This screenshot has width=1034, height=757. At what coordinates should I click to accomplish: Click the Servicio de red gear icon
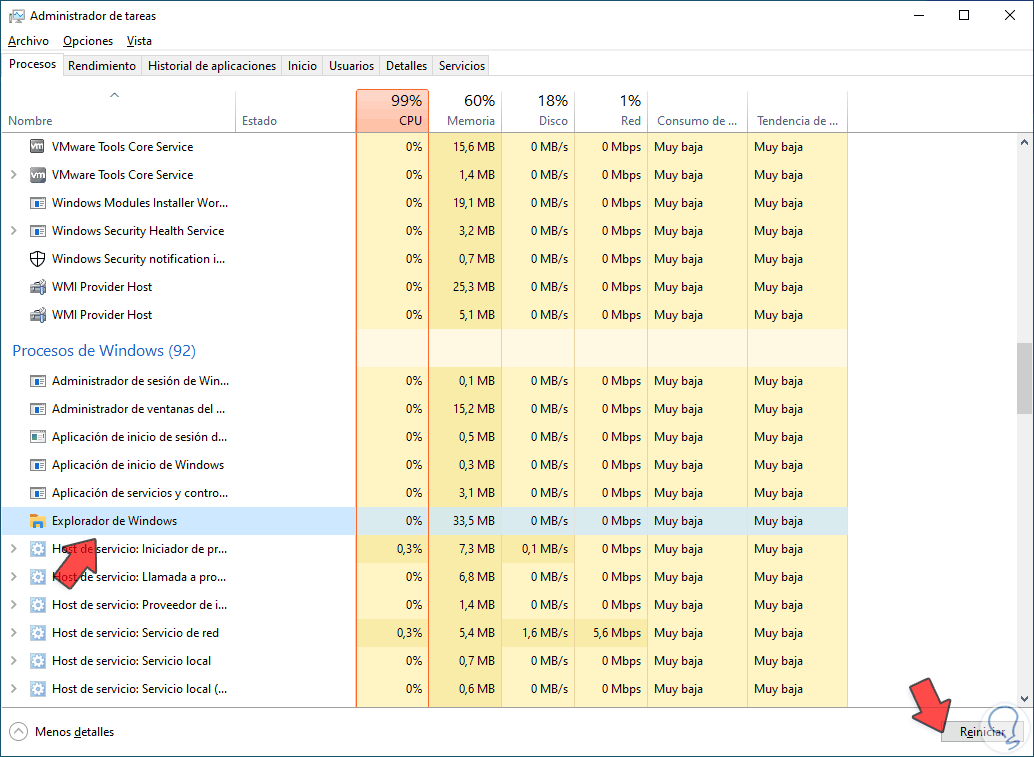click(38, 633)
